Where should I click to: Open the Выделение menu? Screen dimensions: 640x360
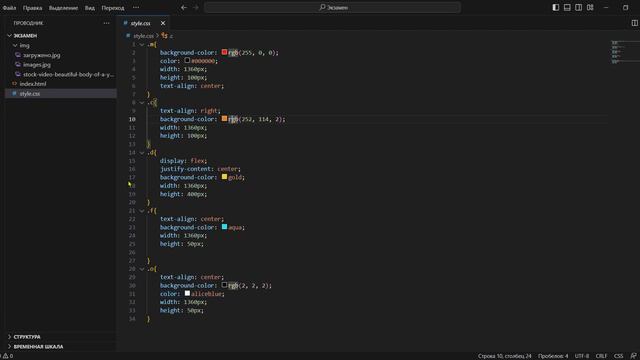tap(63, 8)
